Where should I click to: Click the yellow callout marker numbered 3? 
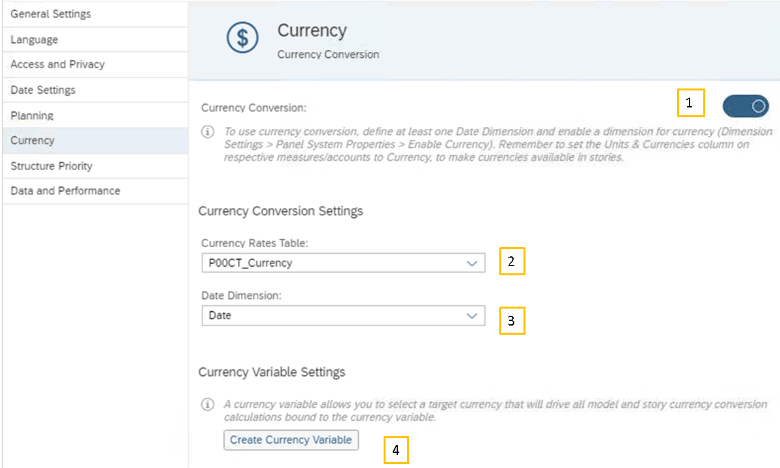tap(511, 320)
